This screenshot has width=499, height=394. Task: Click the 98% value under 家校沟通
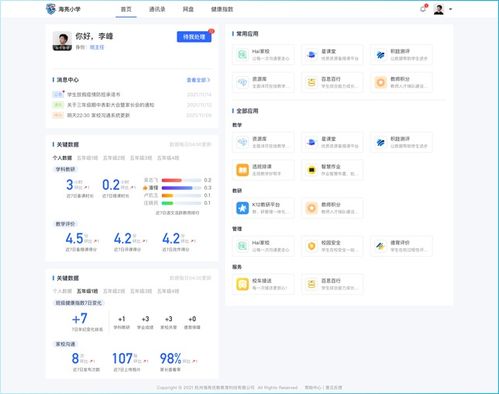[171, 359]
